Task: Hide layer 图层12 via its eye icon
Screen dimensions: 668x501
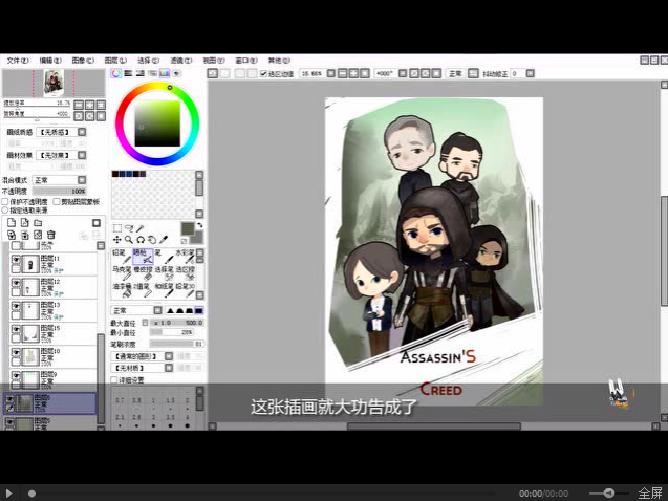Action: 16,283
